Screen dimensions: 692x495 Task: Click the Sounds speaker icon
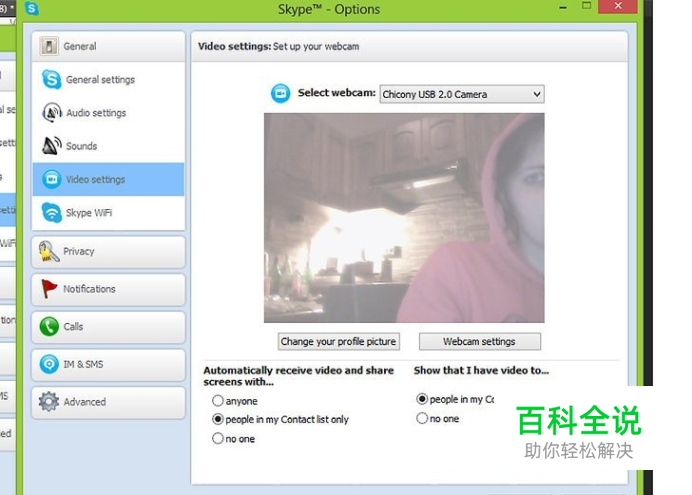click(51, 146)
